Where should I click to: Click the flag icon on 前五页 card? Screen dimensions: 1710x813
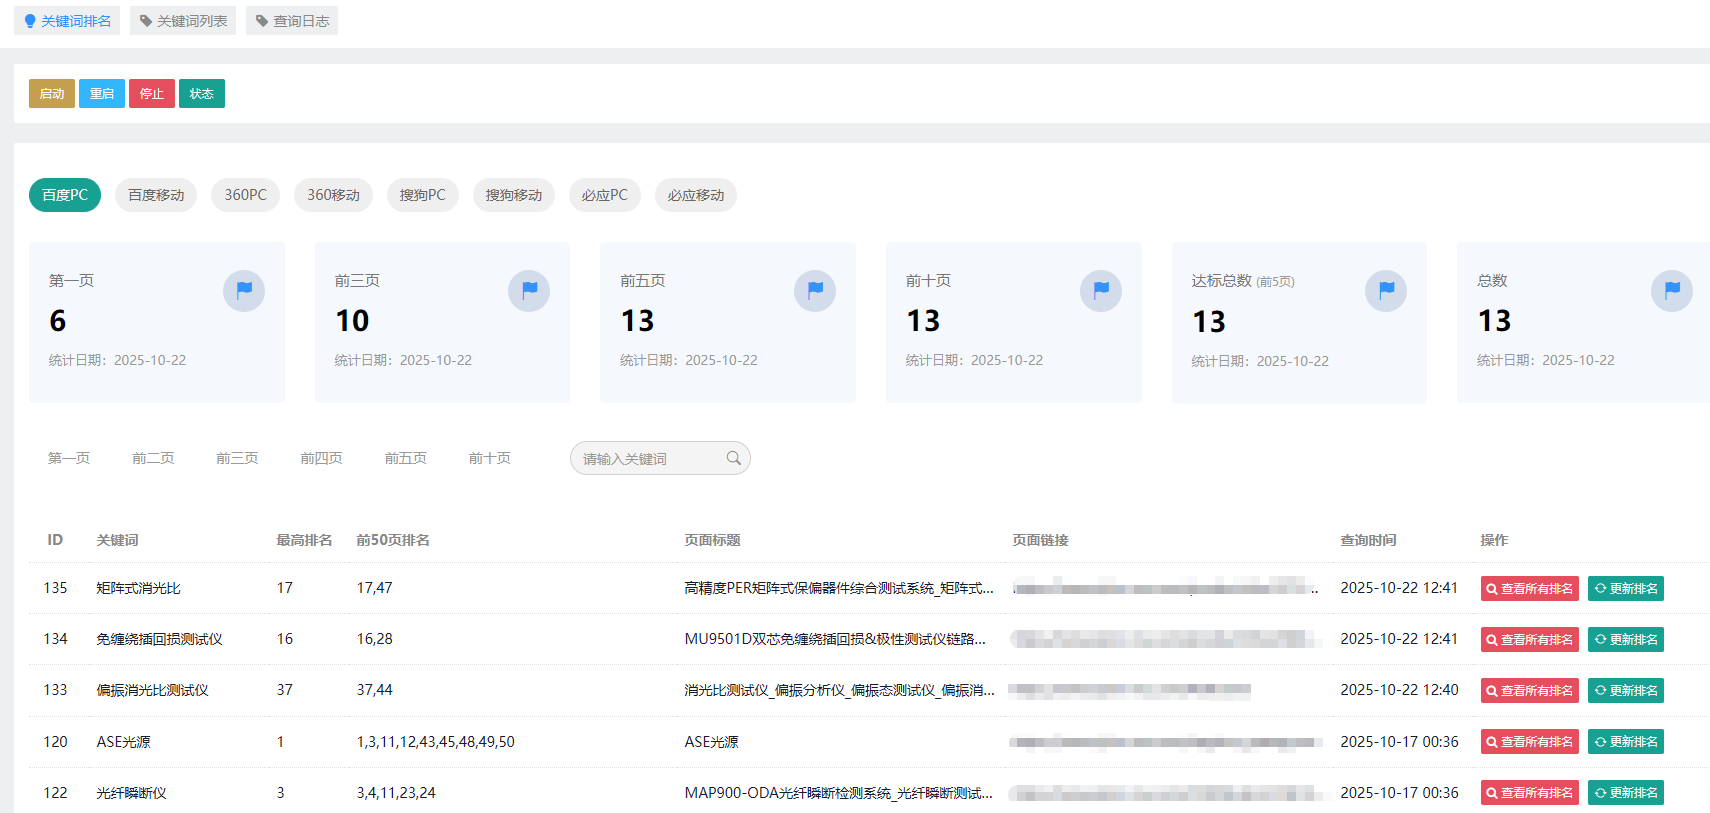[815, 291]
